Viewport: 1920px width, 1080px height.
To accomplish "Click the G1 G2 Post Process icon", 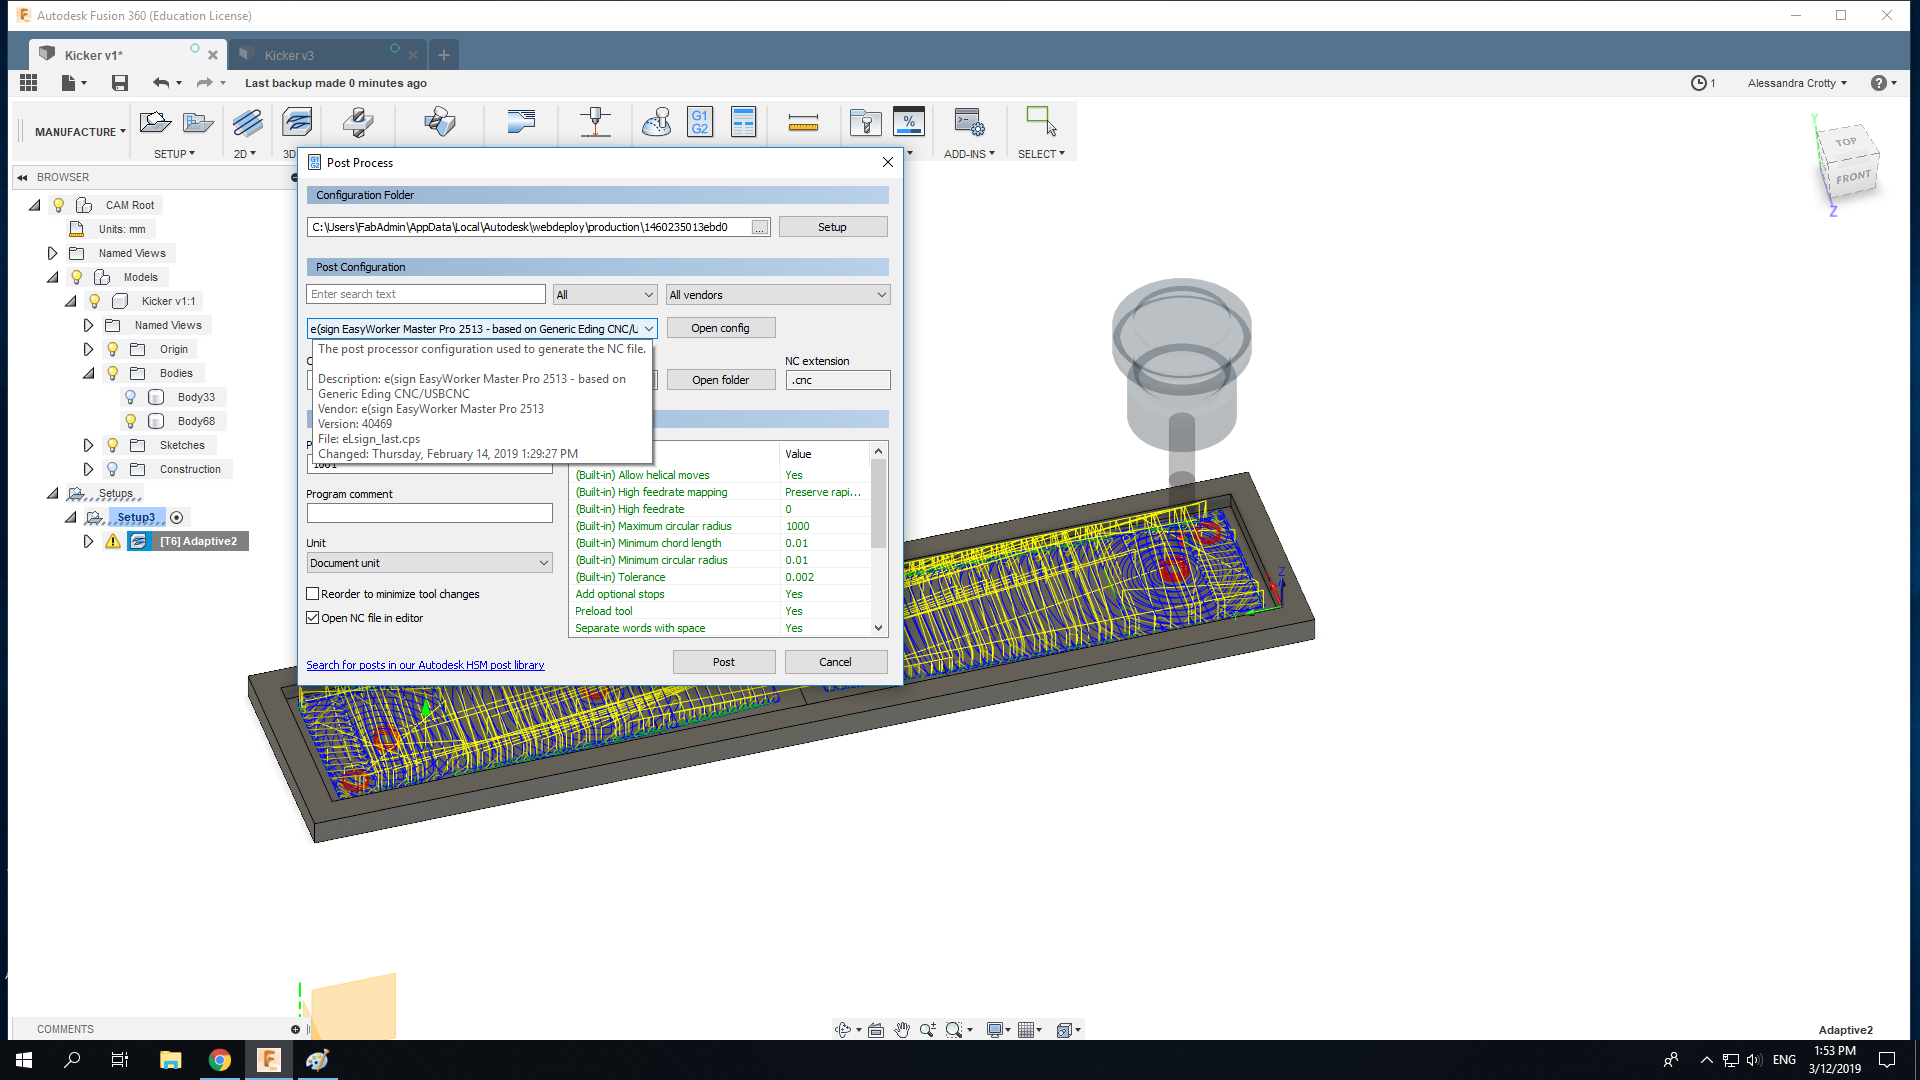I will click(700, 122).
